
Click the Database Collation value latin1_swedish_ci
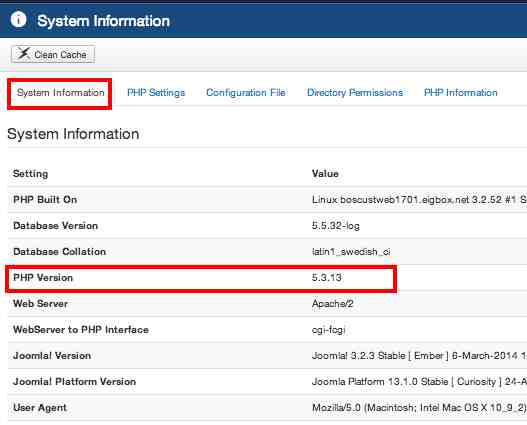pyautogui.click(x=351, y=252)
